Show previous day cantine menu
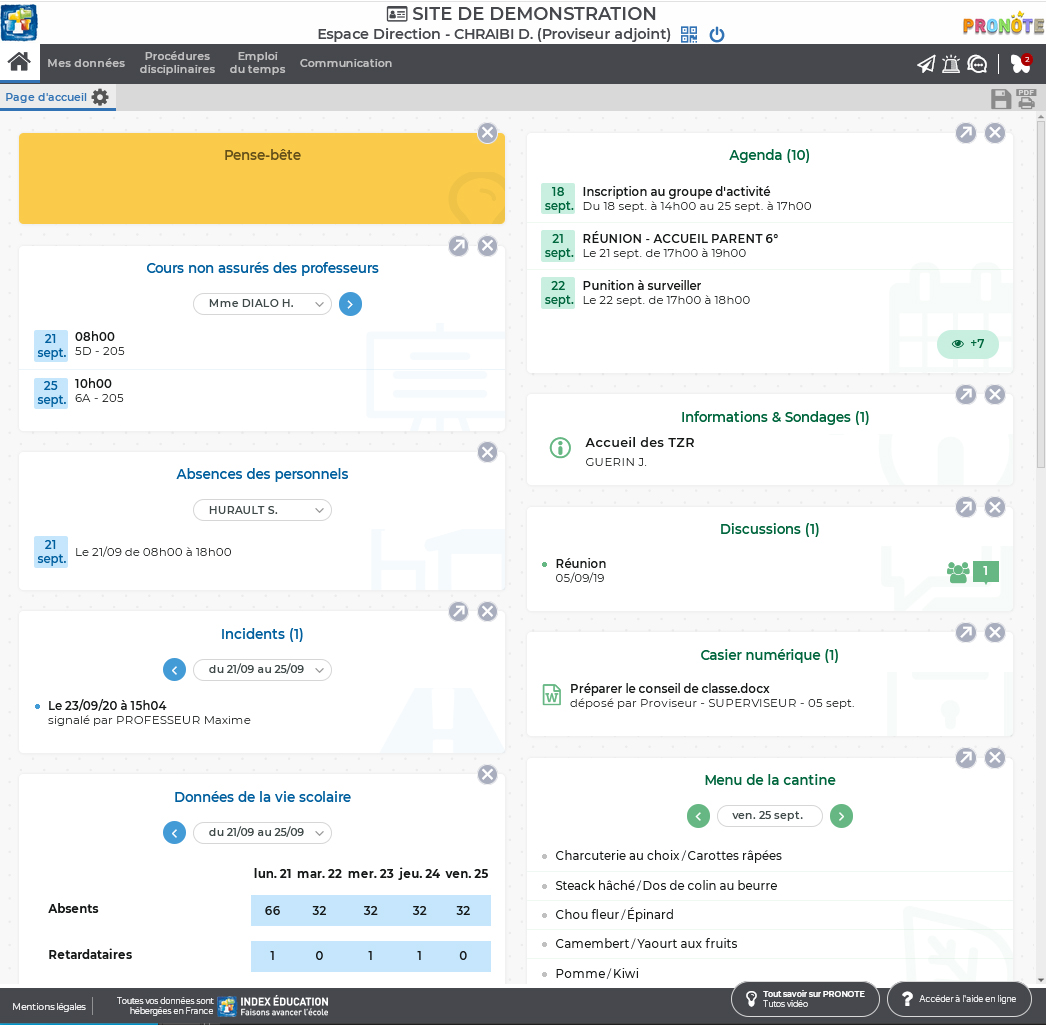The height and width of the screenshot is (1026, 1047). coord(698,816)
